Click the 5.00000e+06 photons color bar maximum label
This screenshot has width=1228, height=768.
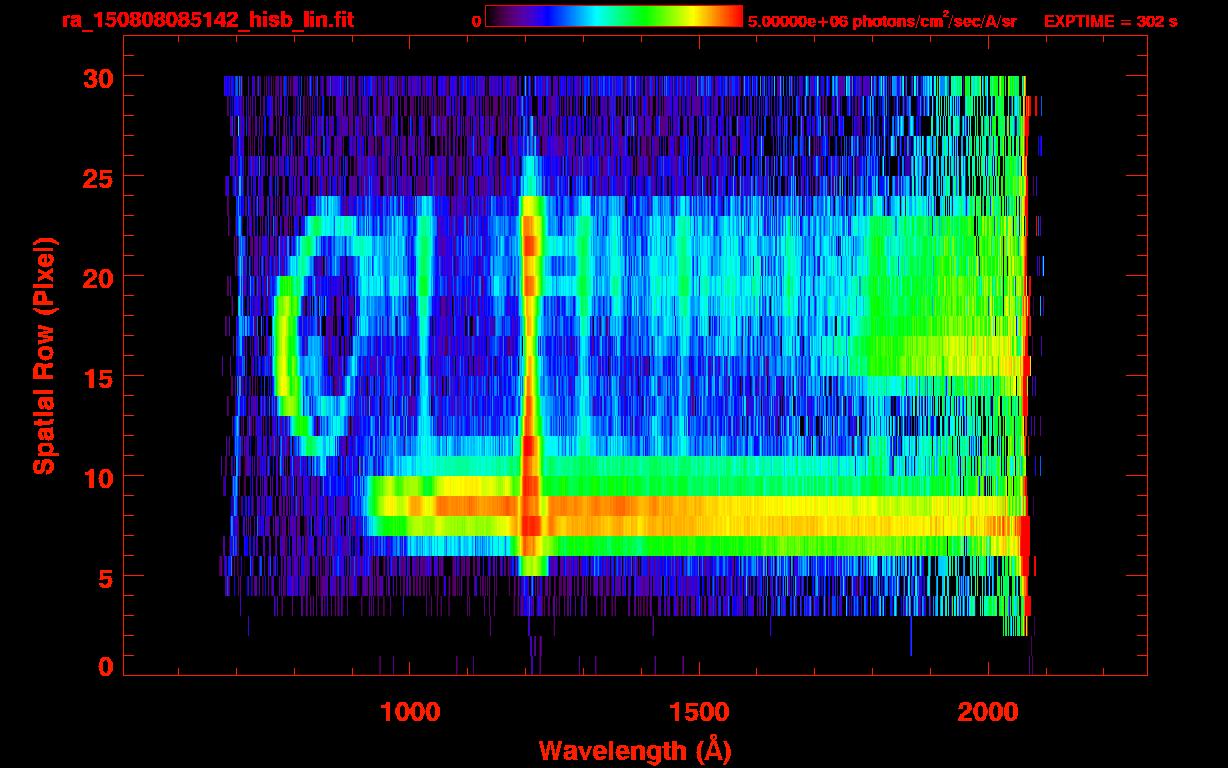click(x=882, y=21)
